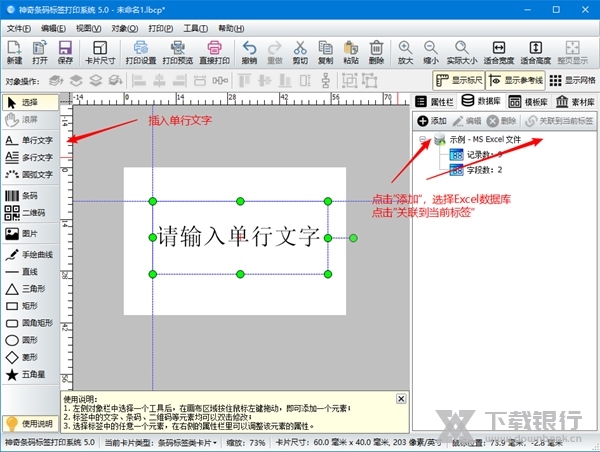The image size is (600, 452).
Task: Open the 工具(T) menu
Action: click(196, 29)
